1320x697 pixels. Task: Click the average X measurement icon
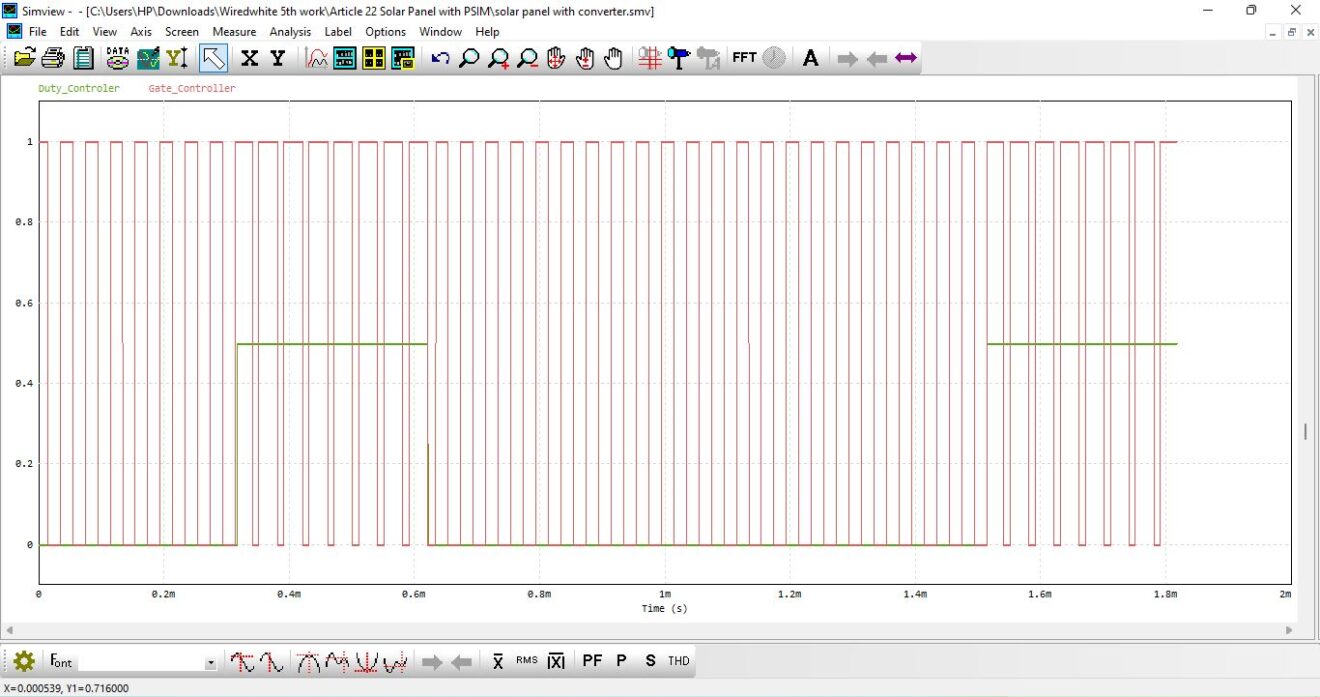(x=497, y=660)
